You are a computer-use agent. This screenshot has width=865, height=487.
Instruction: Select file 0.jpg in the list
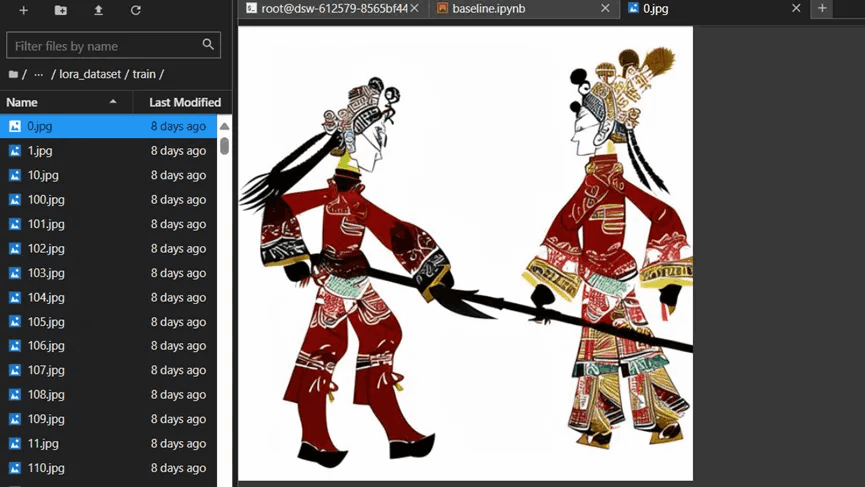tap(108, 126)
